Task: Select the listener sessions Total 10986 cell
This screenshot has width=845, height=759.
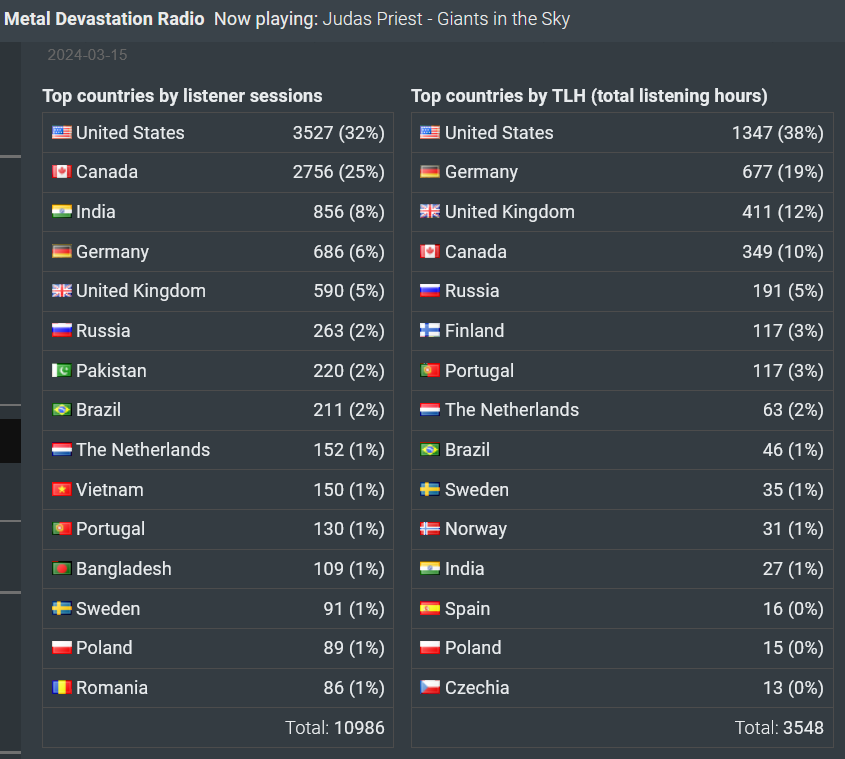Action: coord(218,728)
